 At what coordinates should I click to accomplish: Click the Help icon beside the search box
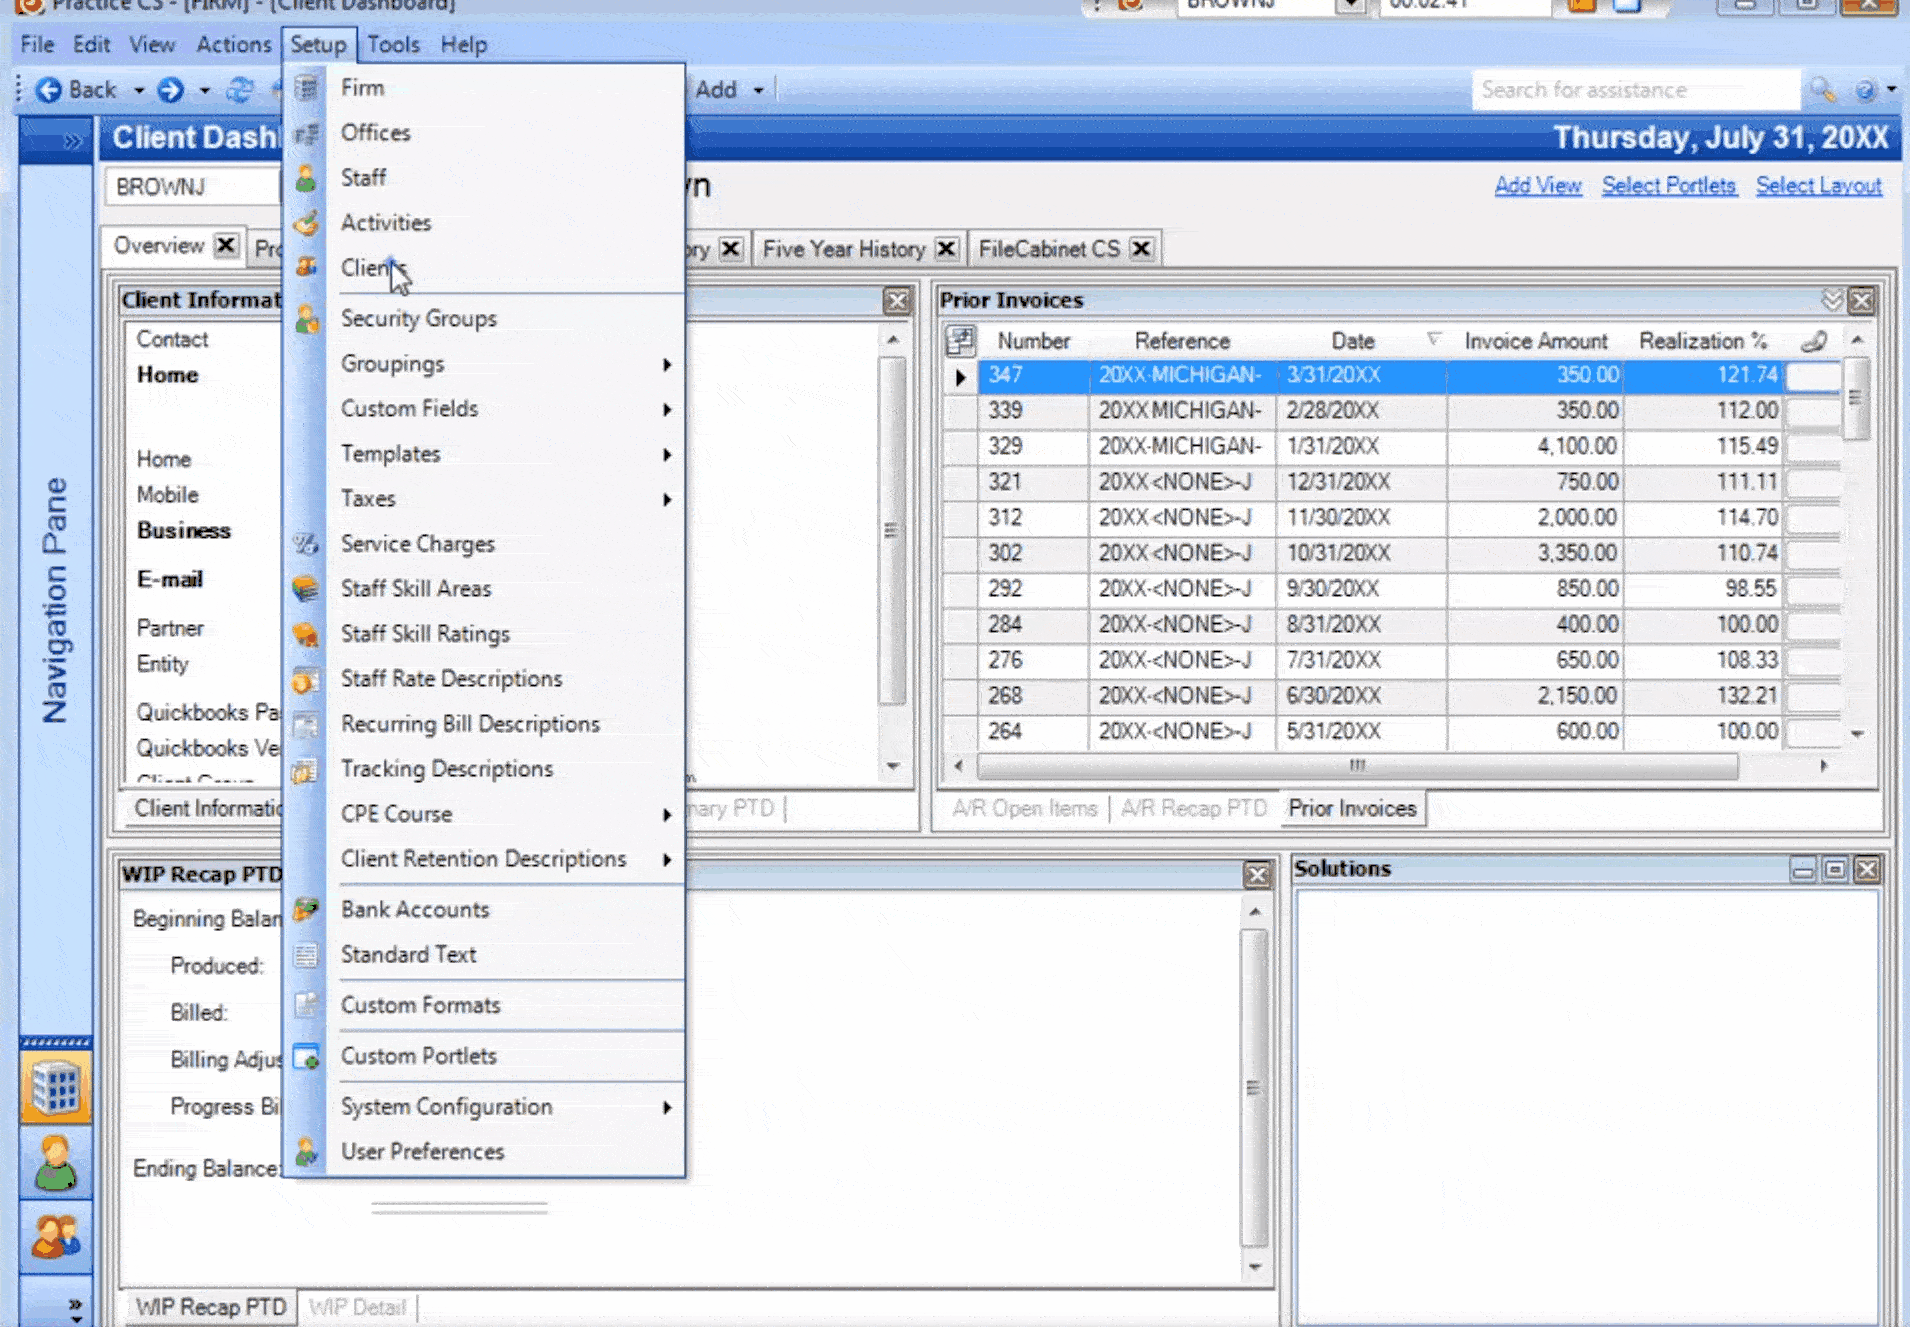click(1865, 89)
